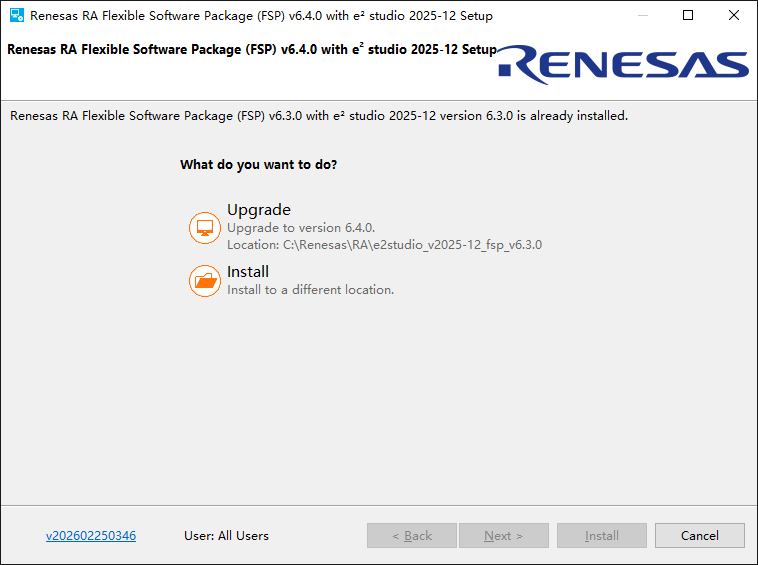Click the orange Upgrade monitor icon
The height and width of the screenshot is (565, 758).
pyautogui.click(x=204, y=228)
